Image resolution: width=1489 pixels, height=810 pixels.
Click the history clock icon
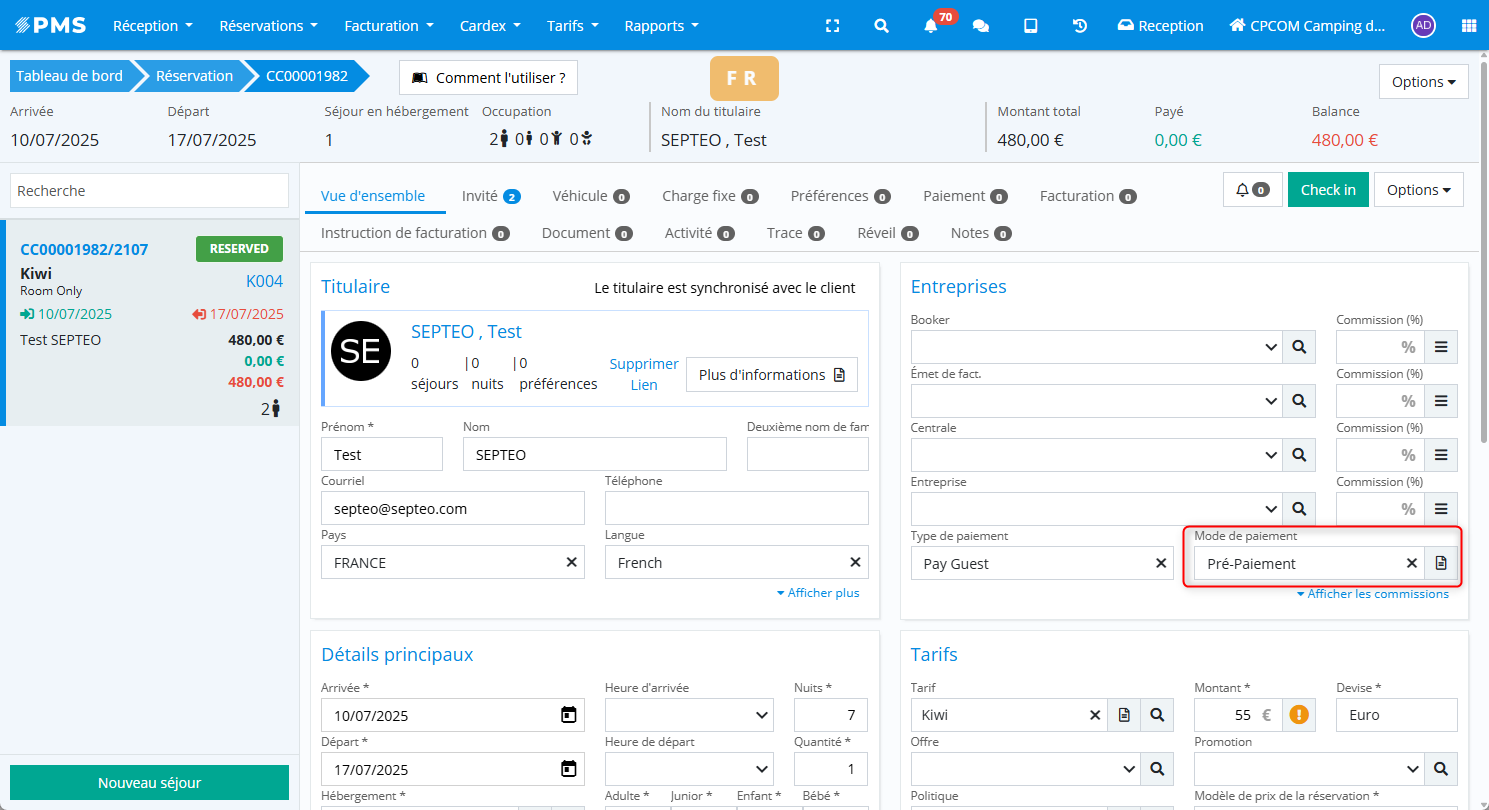(x=1080, y=26)
